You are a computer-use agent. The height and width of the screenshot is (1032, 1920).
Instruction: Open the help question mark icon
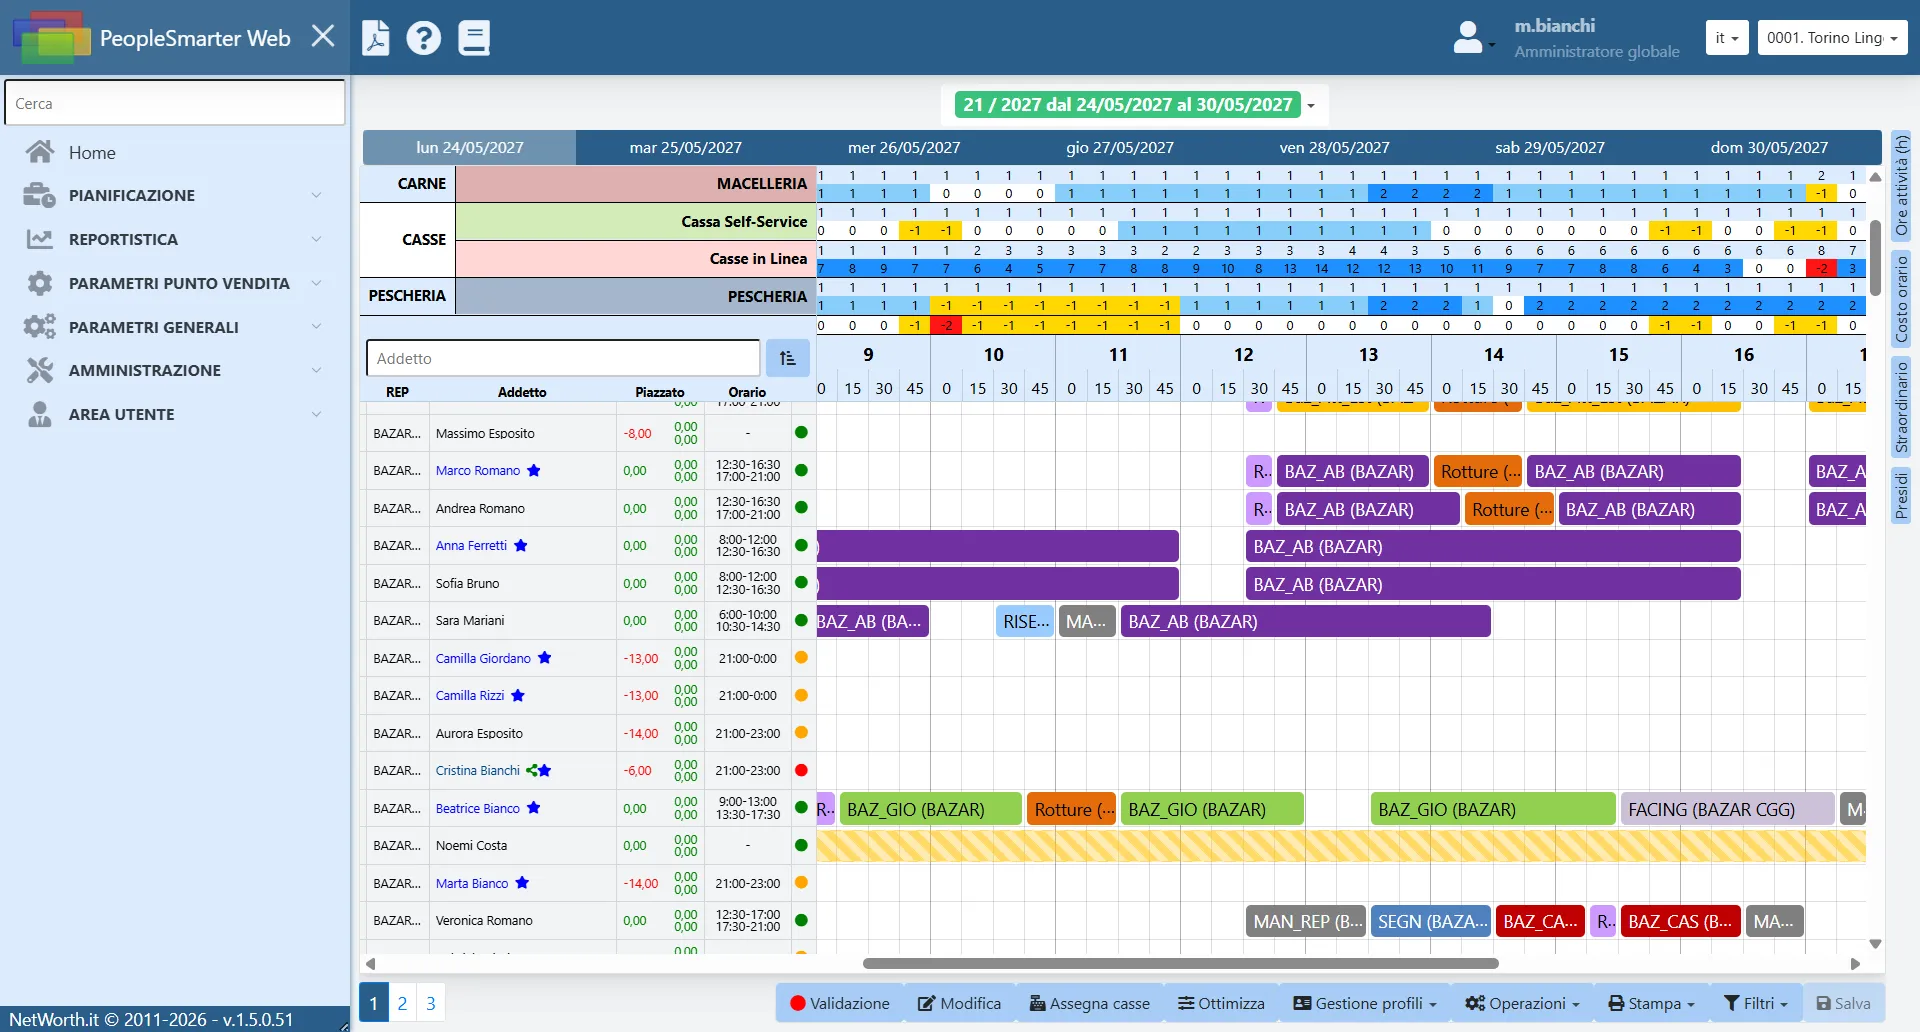pyautogui.click(x=424, y=38)
